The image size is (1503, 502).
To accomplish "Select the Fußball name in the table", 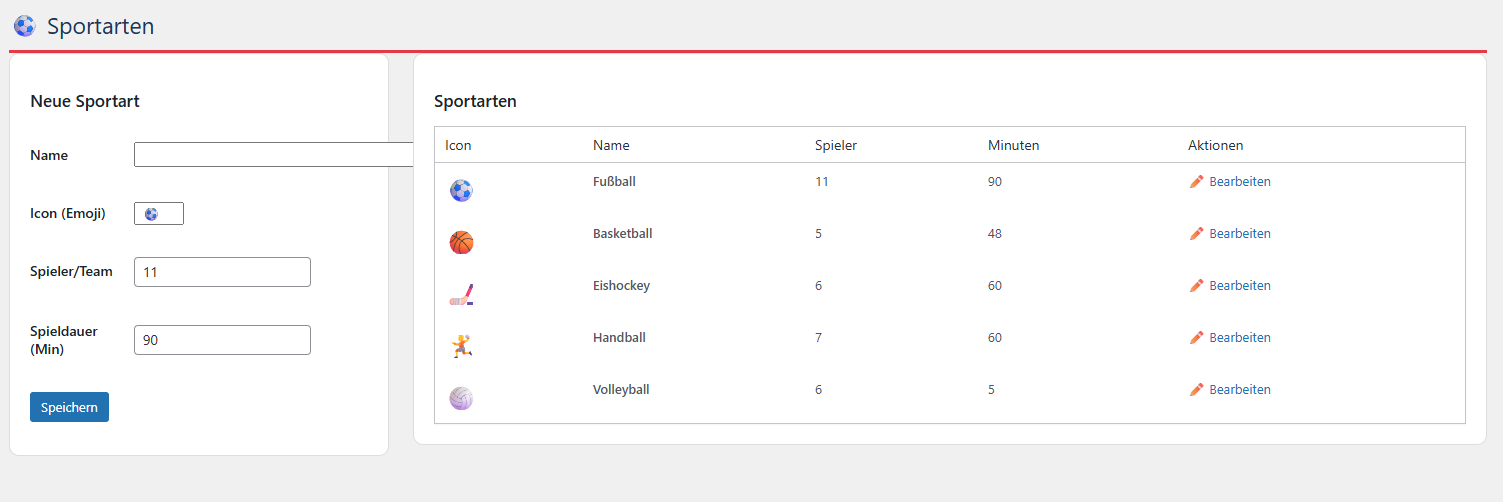I will coord(614,182).
